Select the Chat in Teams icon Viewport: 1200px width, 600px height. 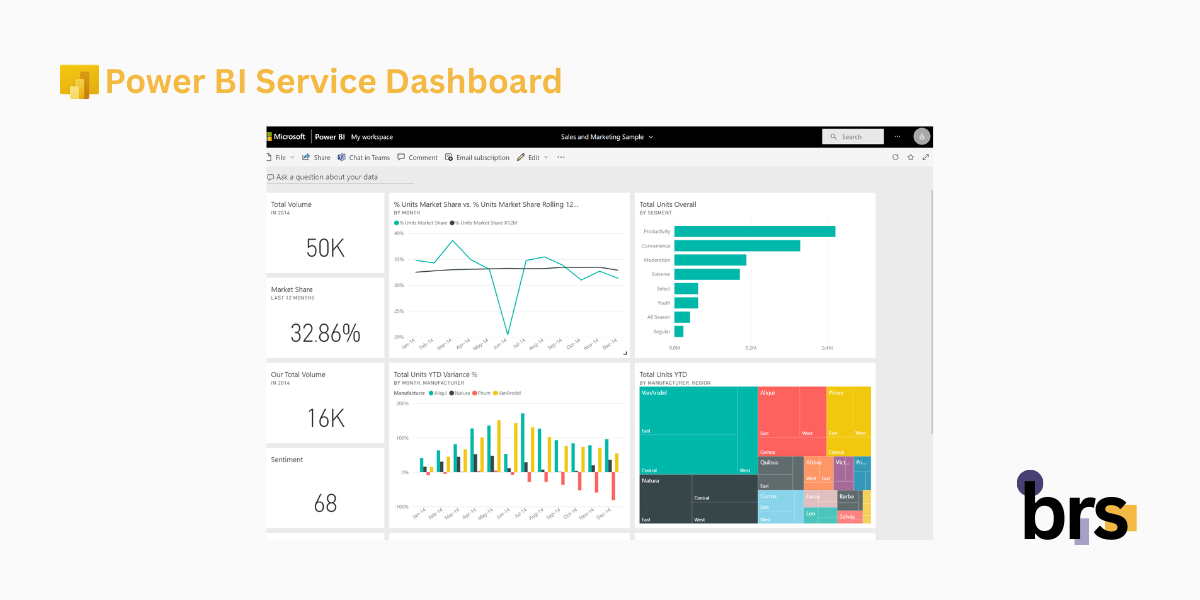point(341,157)
